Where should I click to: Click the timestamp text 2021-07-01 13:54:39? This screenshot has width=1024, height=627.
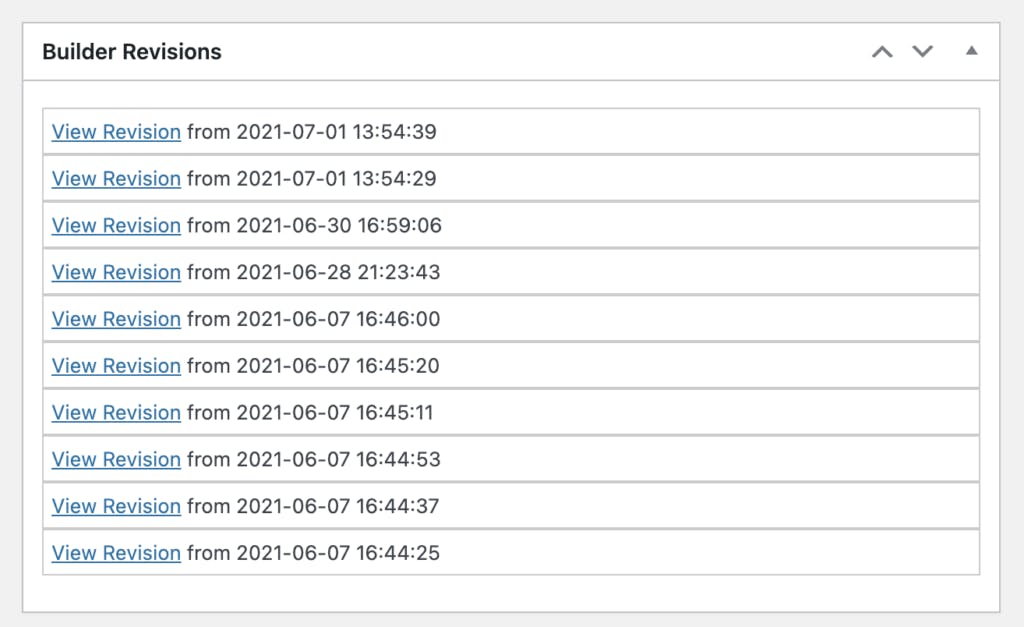point(336,132)
